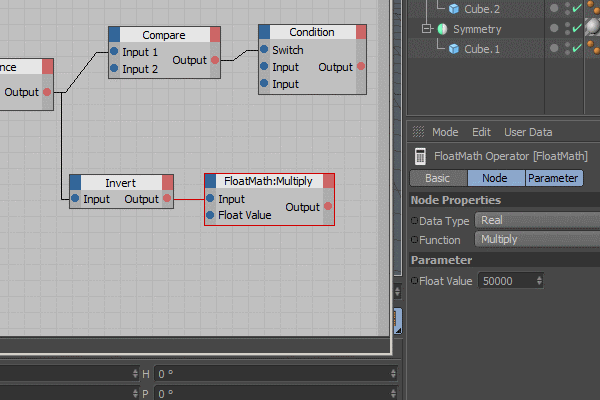
Task: Click the Cube.2 object icon
Action: click(454, 9)
